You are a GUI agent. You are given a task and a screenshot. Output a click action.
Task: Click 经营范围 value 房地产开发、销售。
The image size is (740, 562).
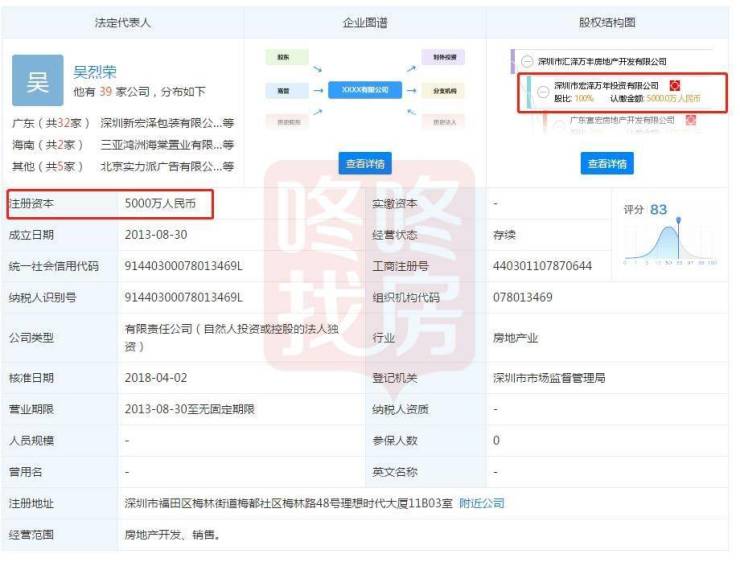coord(172,535)
